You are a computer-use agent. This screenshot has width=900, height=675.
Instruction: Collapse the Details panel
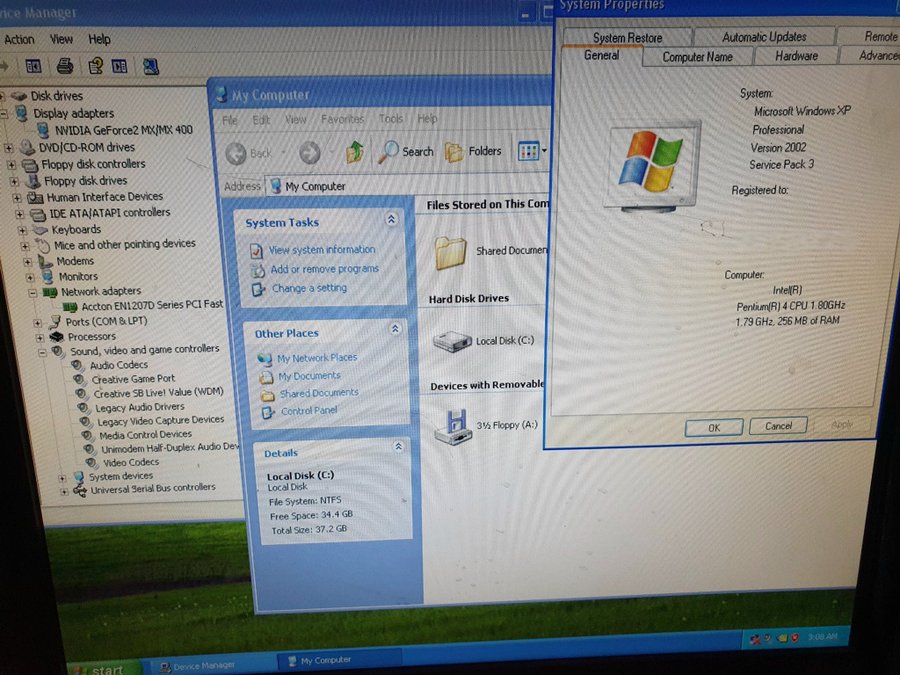[398, 447]
